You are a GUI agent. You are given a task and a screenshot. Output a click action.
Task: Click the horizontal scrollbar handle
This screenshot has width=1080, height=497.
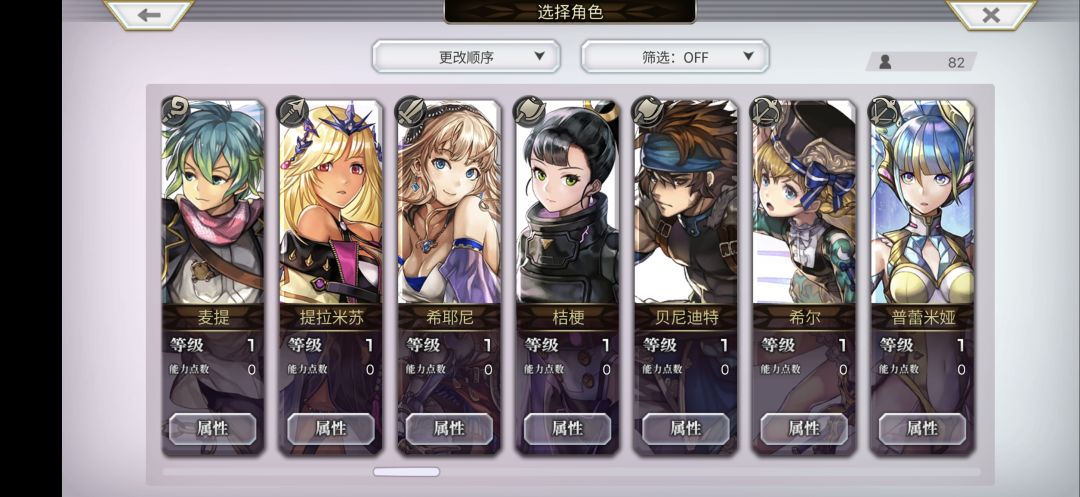pyautogui.click(x=406, y=472)
